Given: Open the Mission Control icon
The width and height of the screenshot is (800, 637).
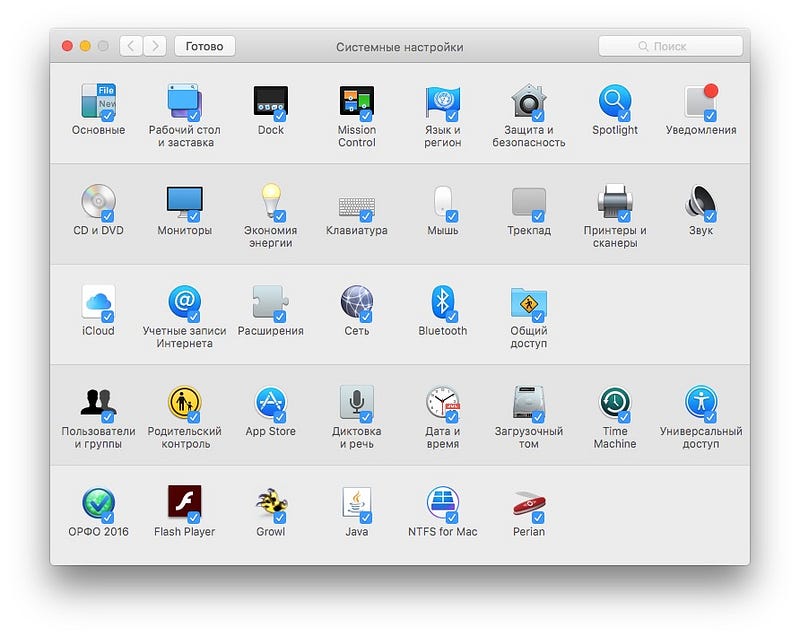Looking at the screenshot, I should (x=357, y=101).
